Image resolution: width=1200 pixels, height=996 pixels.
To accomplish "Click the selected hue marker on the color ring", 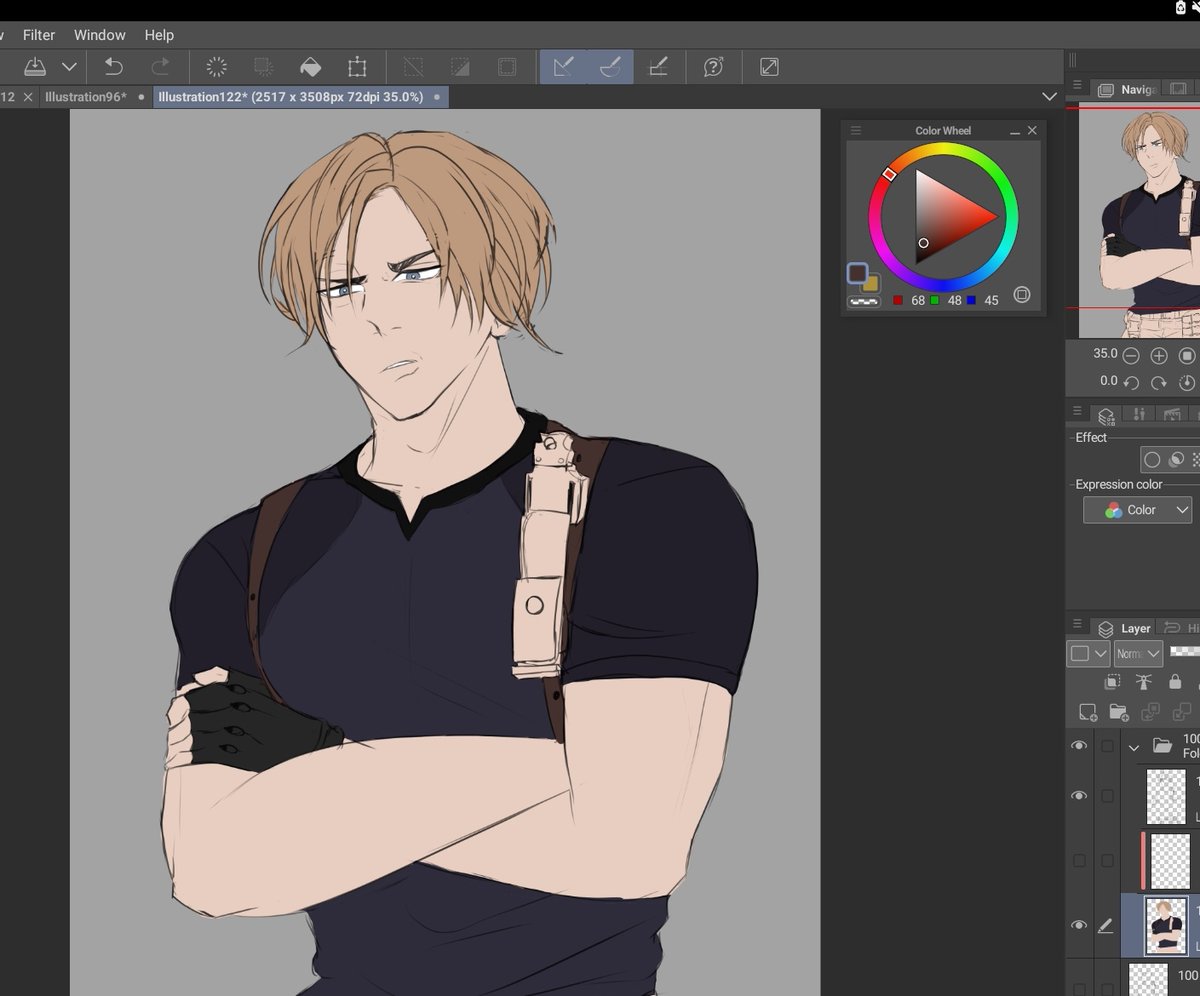I will pyautogui.click(x=889, y=174).
